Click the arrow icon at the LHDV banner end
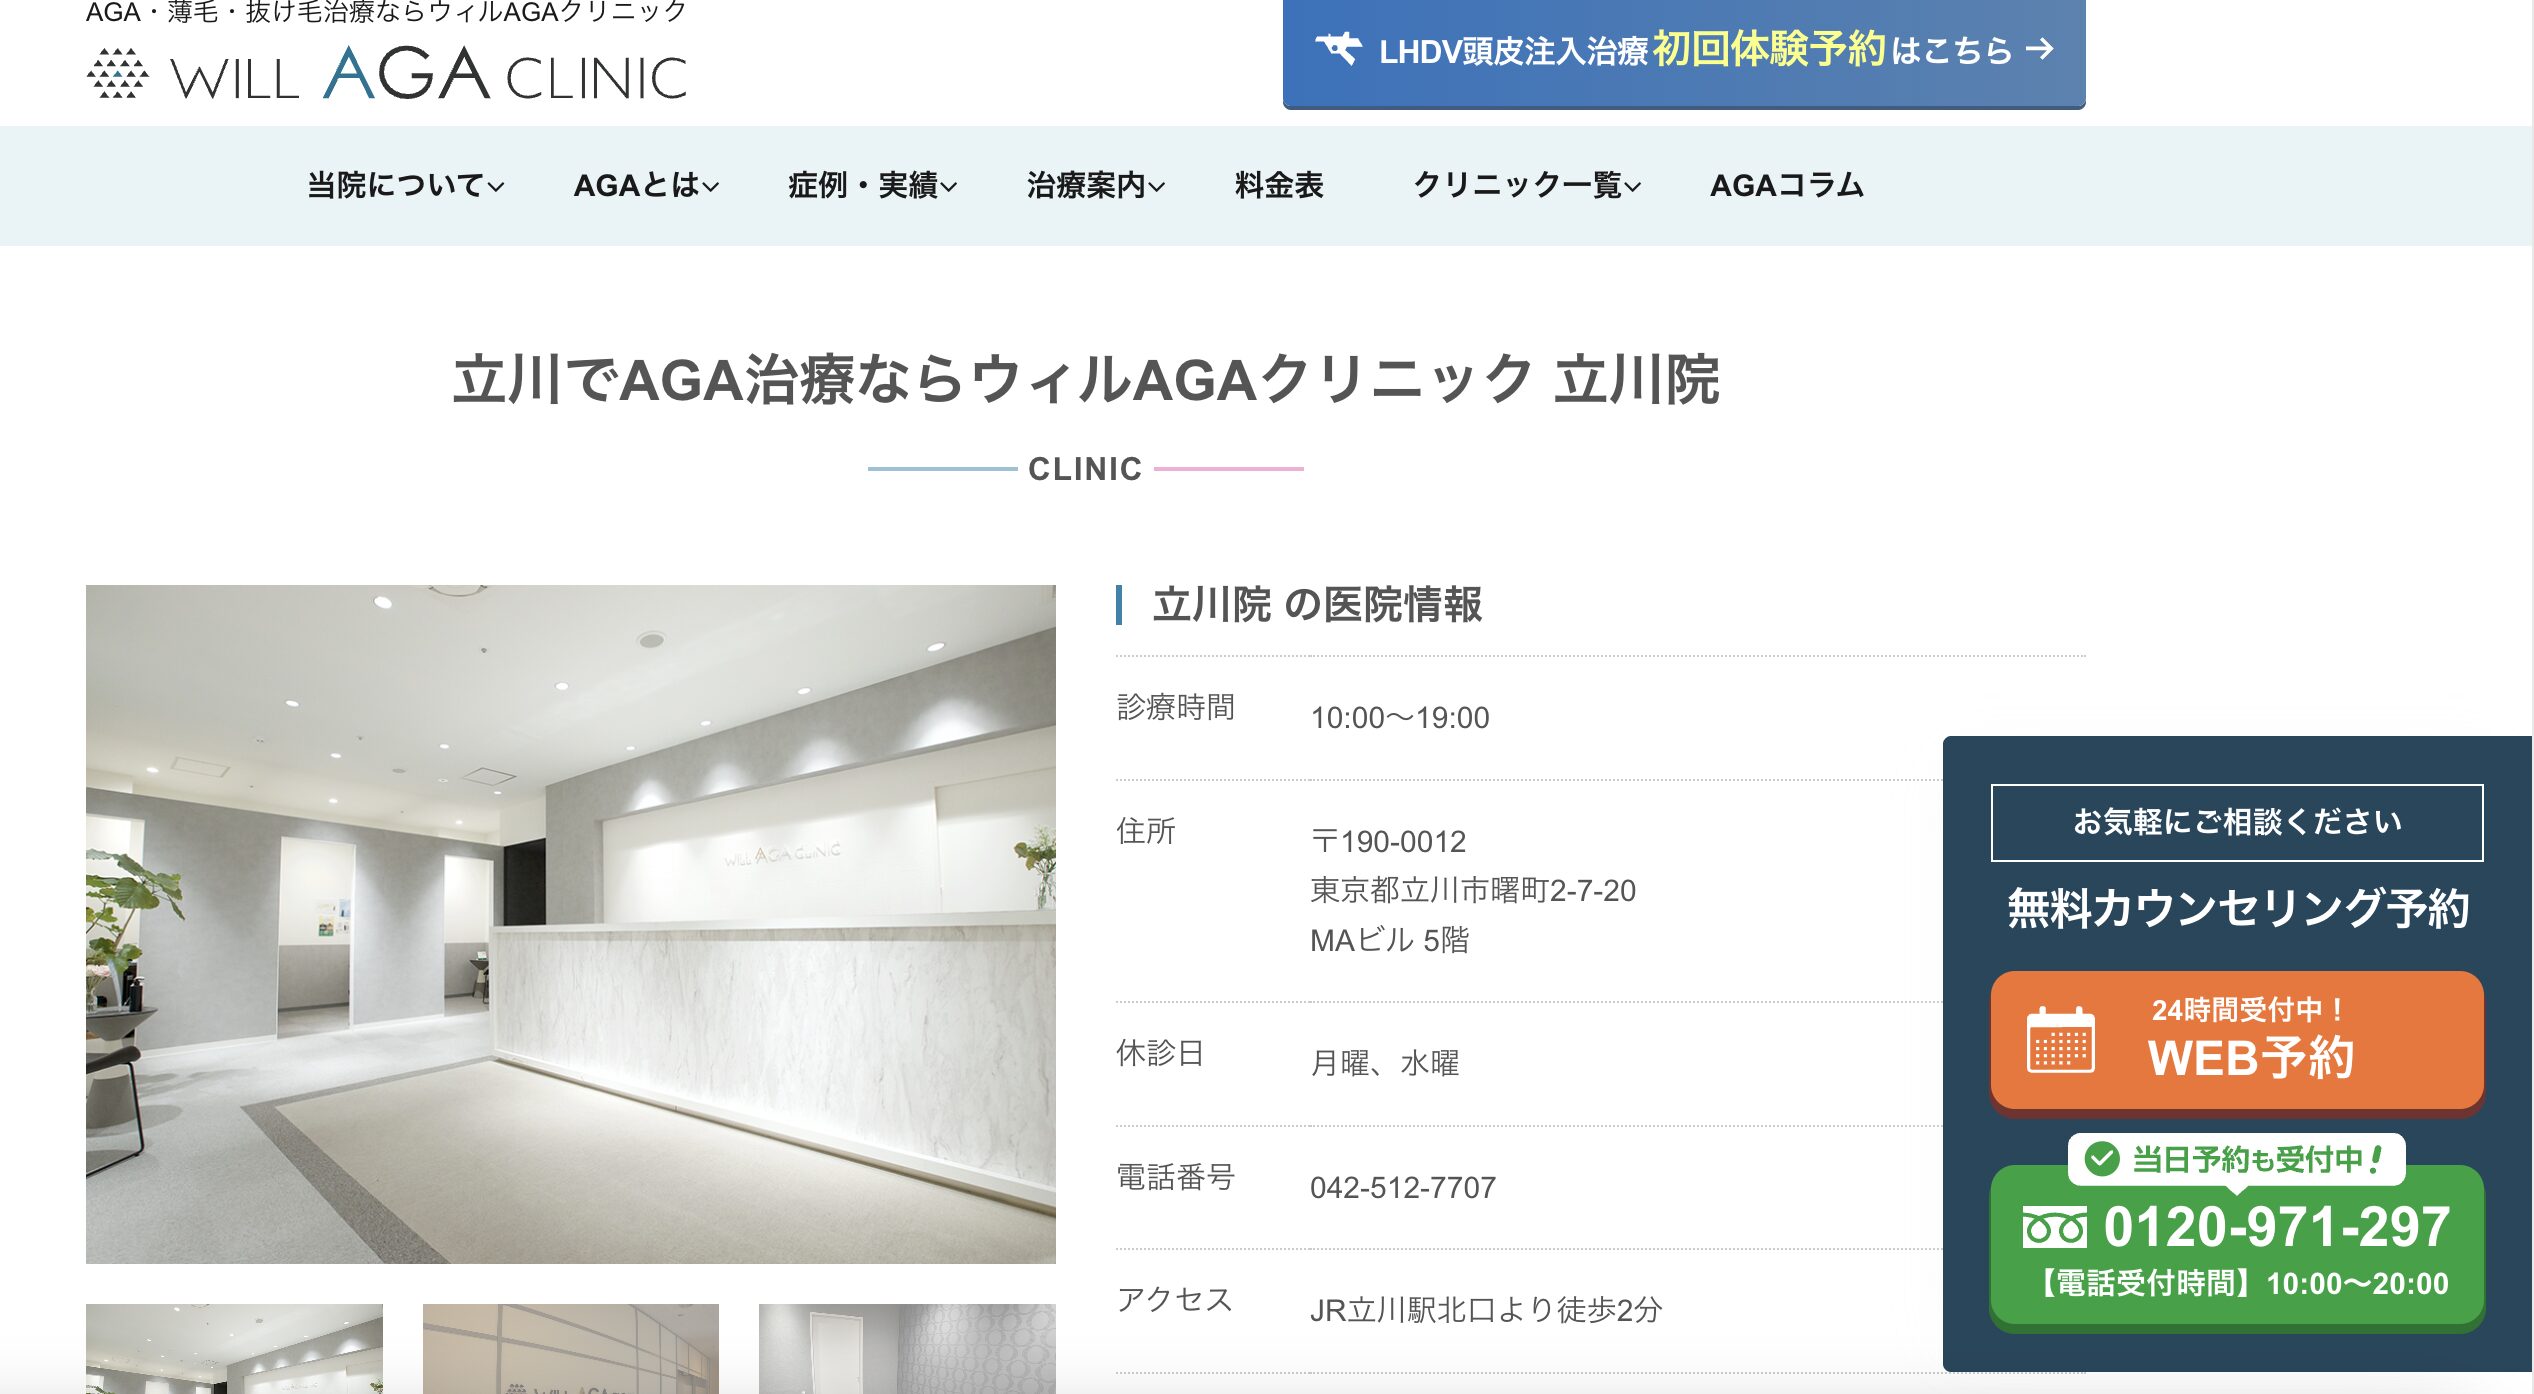Screen dimensions: 2534x1394 click(x=2040, y=48)
